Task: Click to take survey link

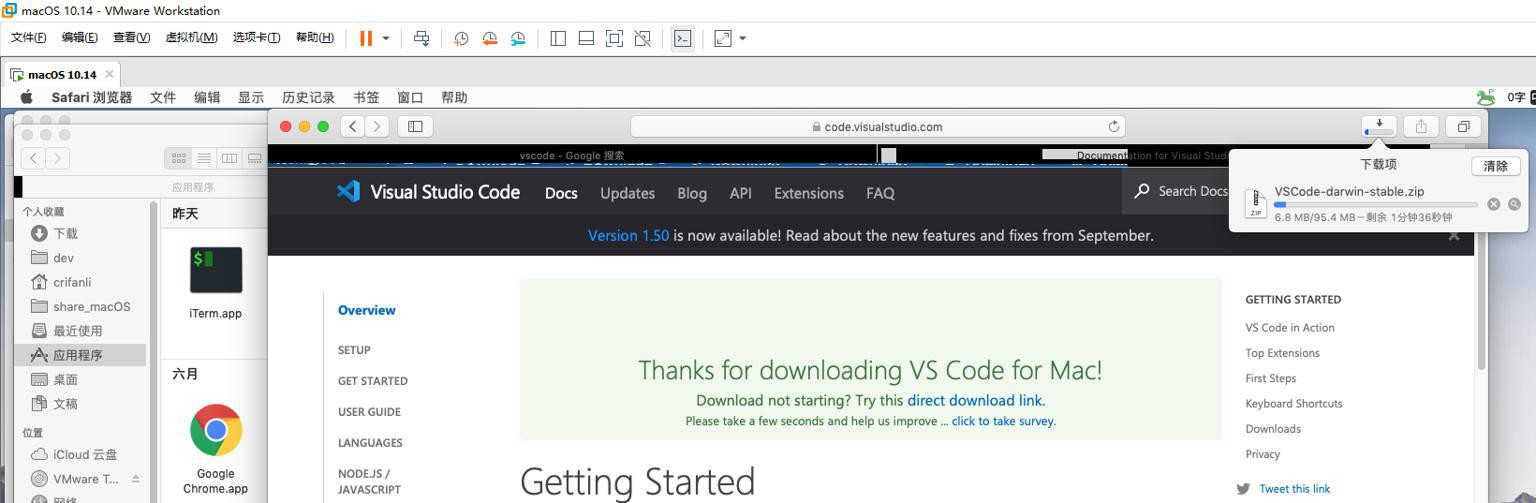Action: point(1003,421)
